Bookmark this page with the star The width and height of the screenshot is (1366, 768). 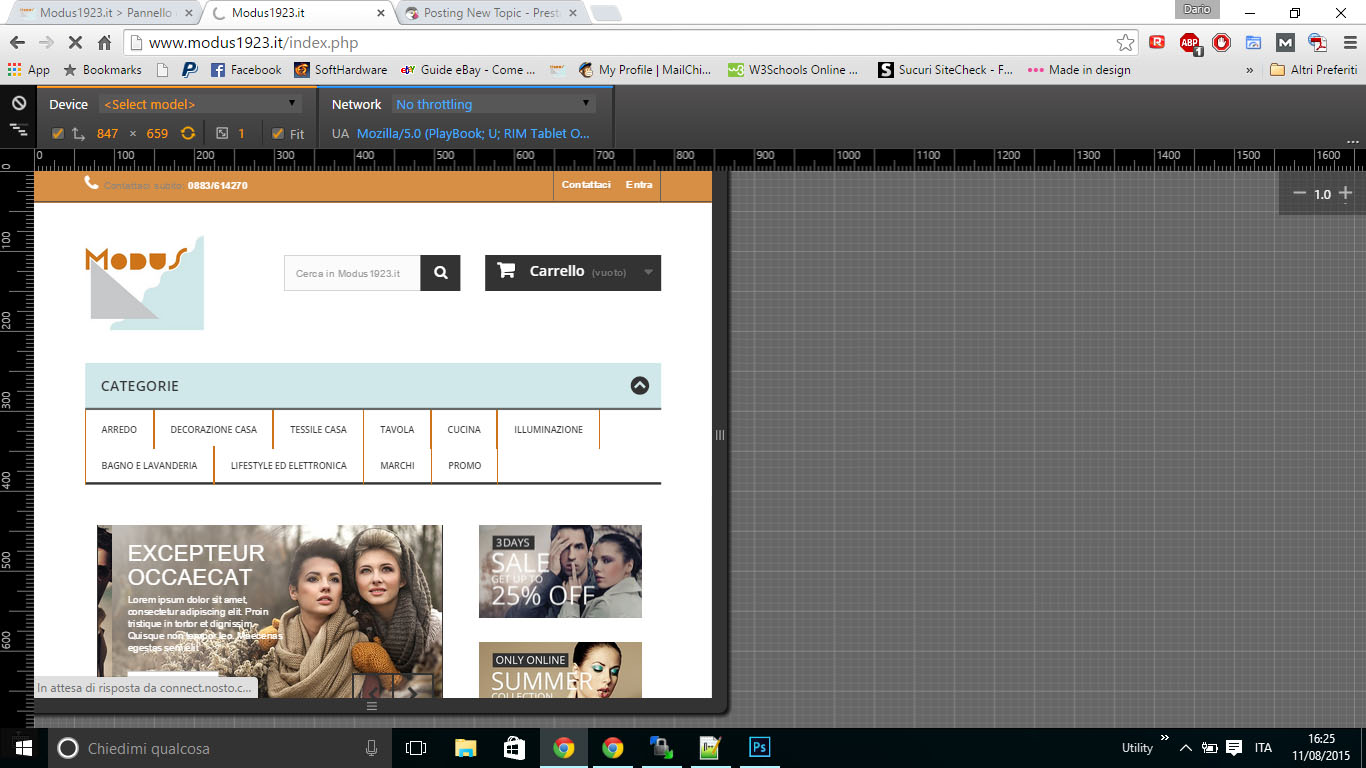pos(1126,43)
